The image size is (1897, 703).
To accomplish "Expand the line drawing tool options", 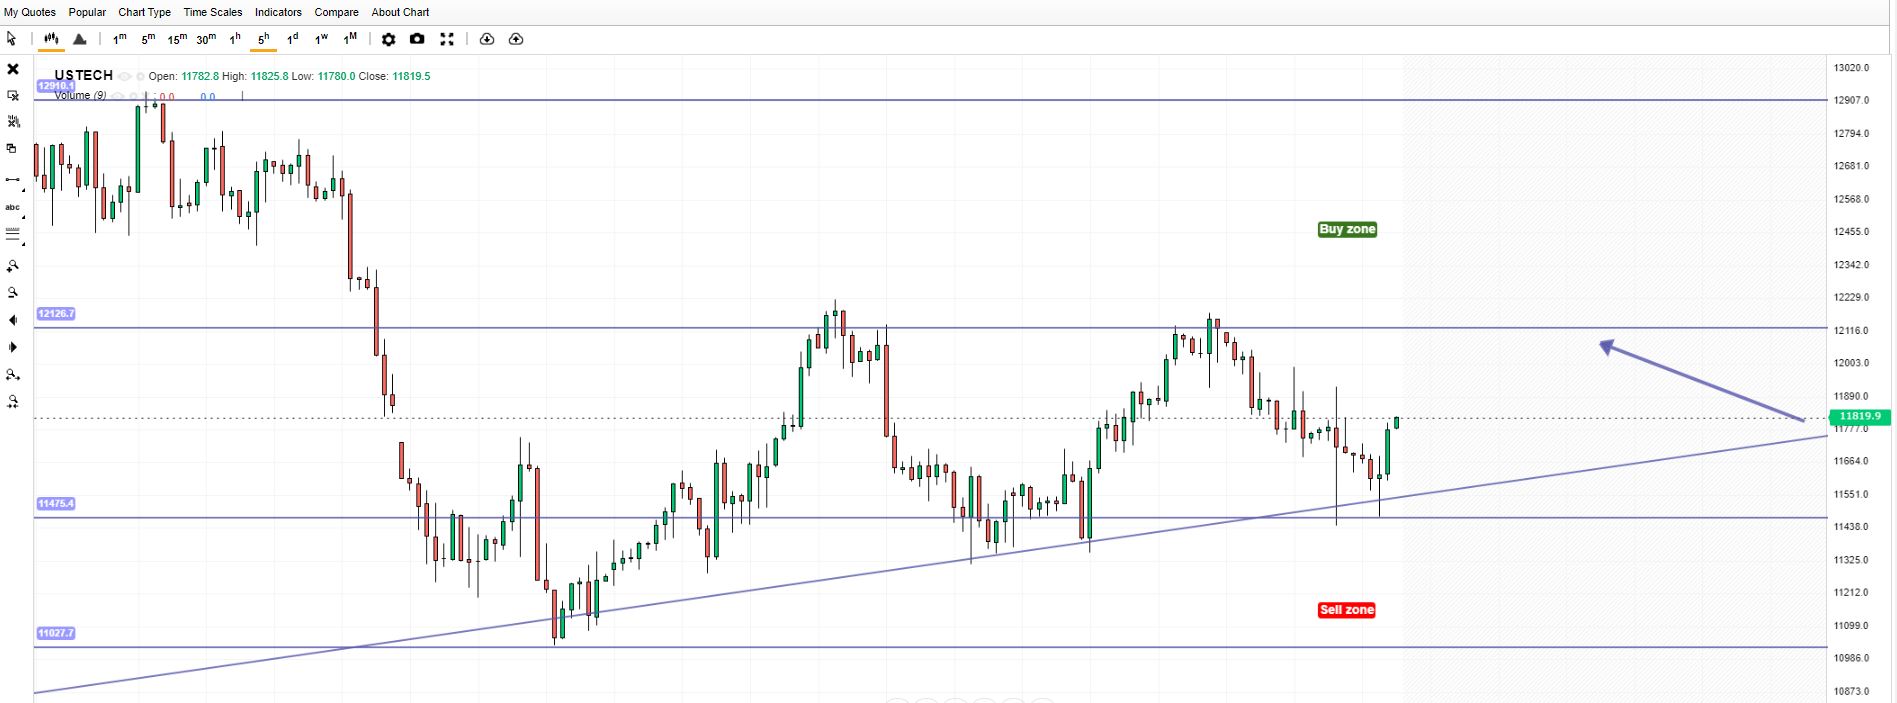I will (x=13, y=180).
